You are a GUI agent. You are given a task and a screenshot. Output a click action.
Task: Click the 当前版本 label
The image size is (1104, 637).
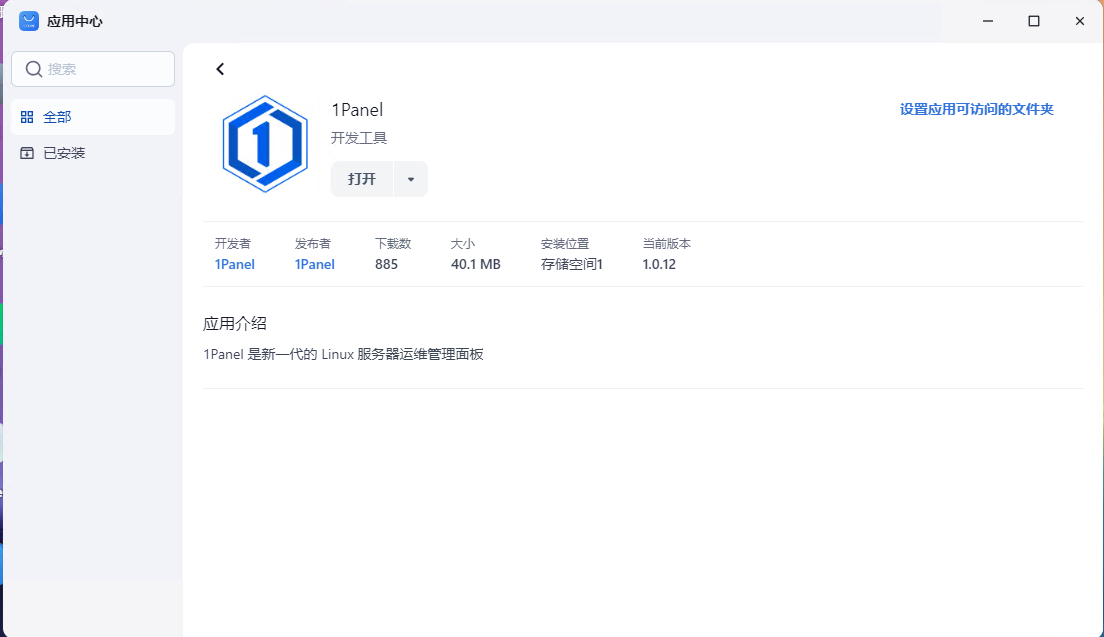pyautogui.click(x=667, y=244)
